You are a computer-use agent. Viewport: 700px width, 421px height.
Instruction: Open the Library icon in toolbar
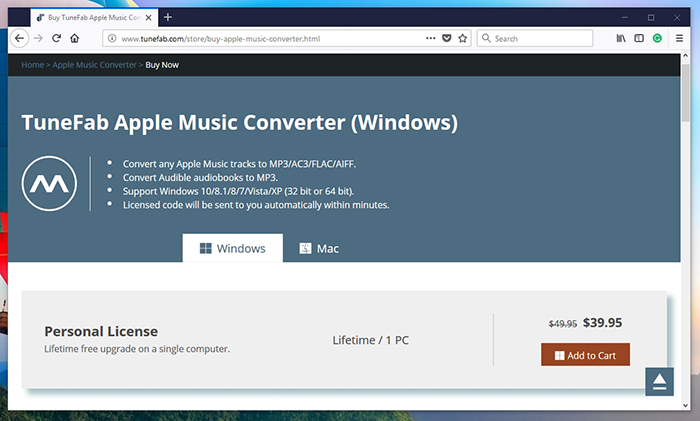point(621,38)
